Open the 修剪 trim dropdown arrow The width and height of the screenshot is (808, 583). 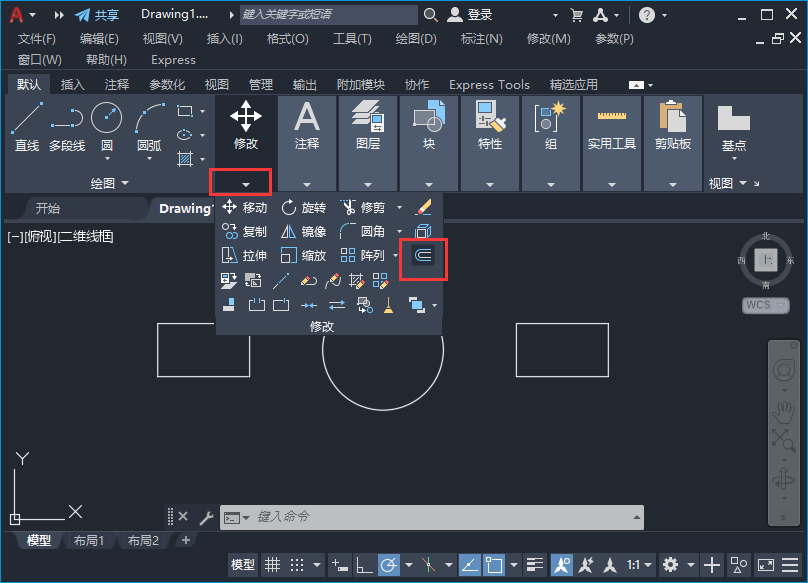pyautogui.click(x=399, y=208)
